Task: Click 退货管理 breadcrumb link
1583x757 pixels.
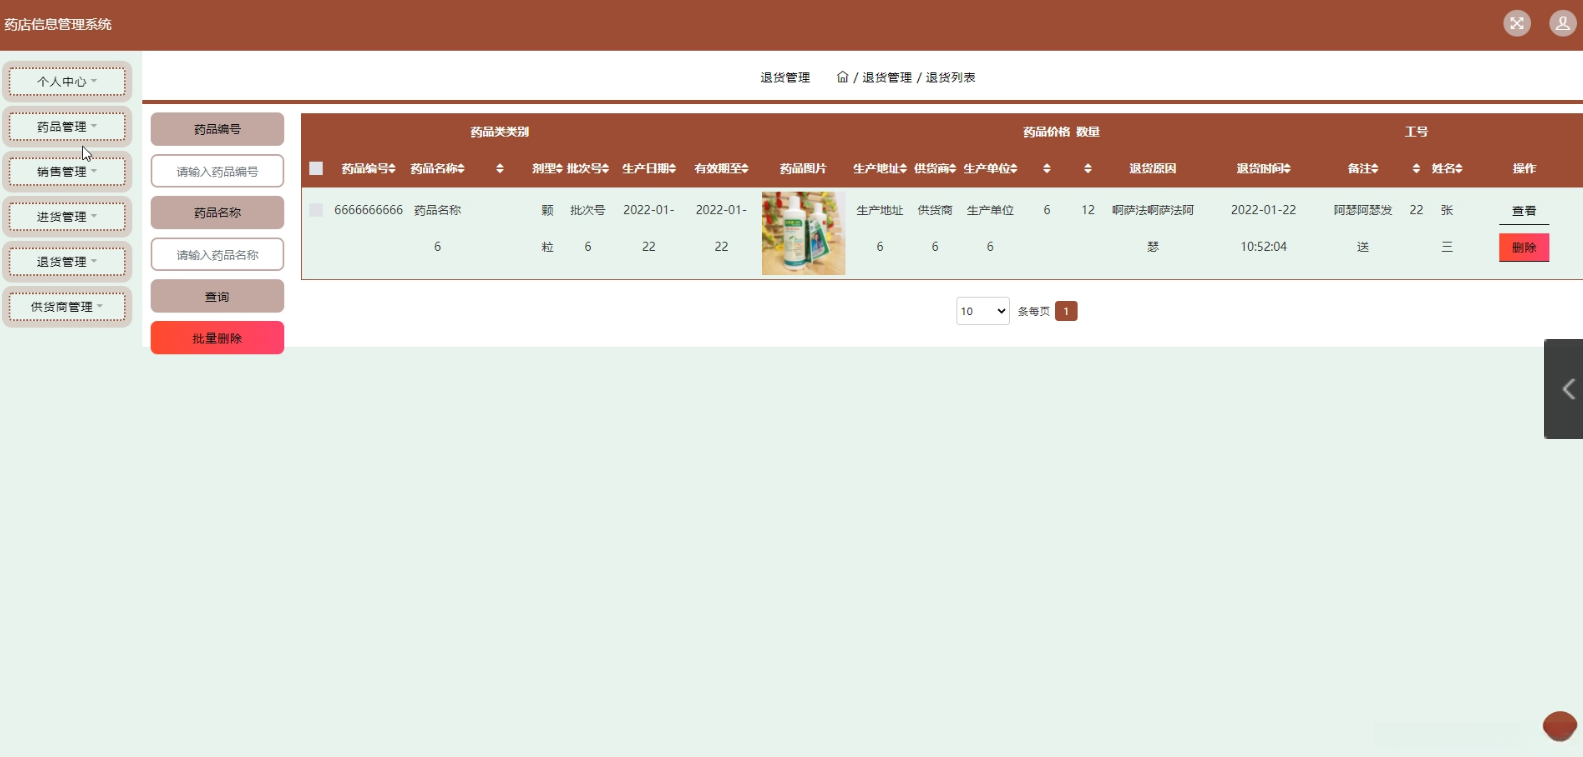Action: click(x=887, y=77)
